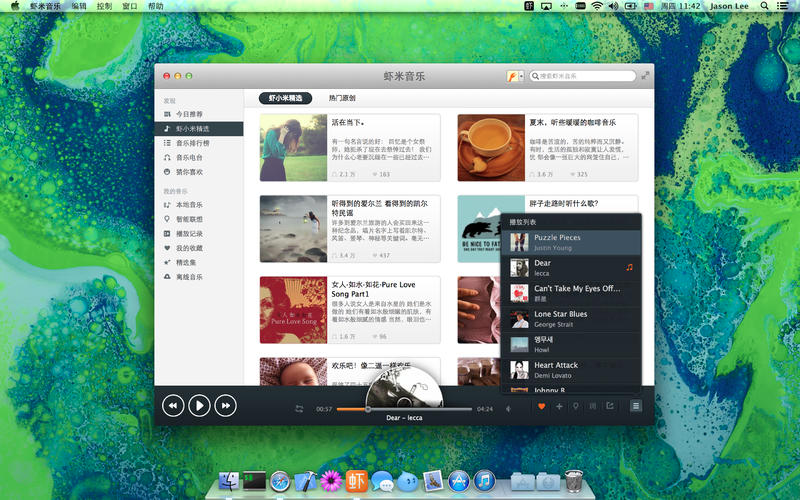
Task: Open App Store from the Dock
Action: pos(459,481)
